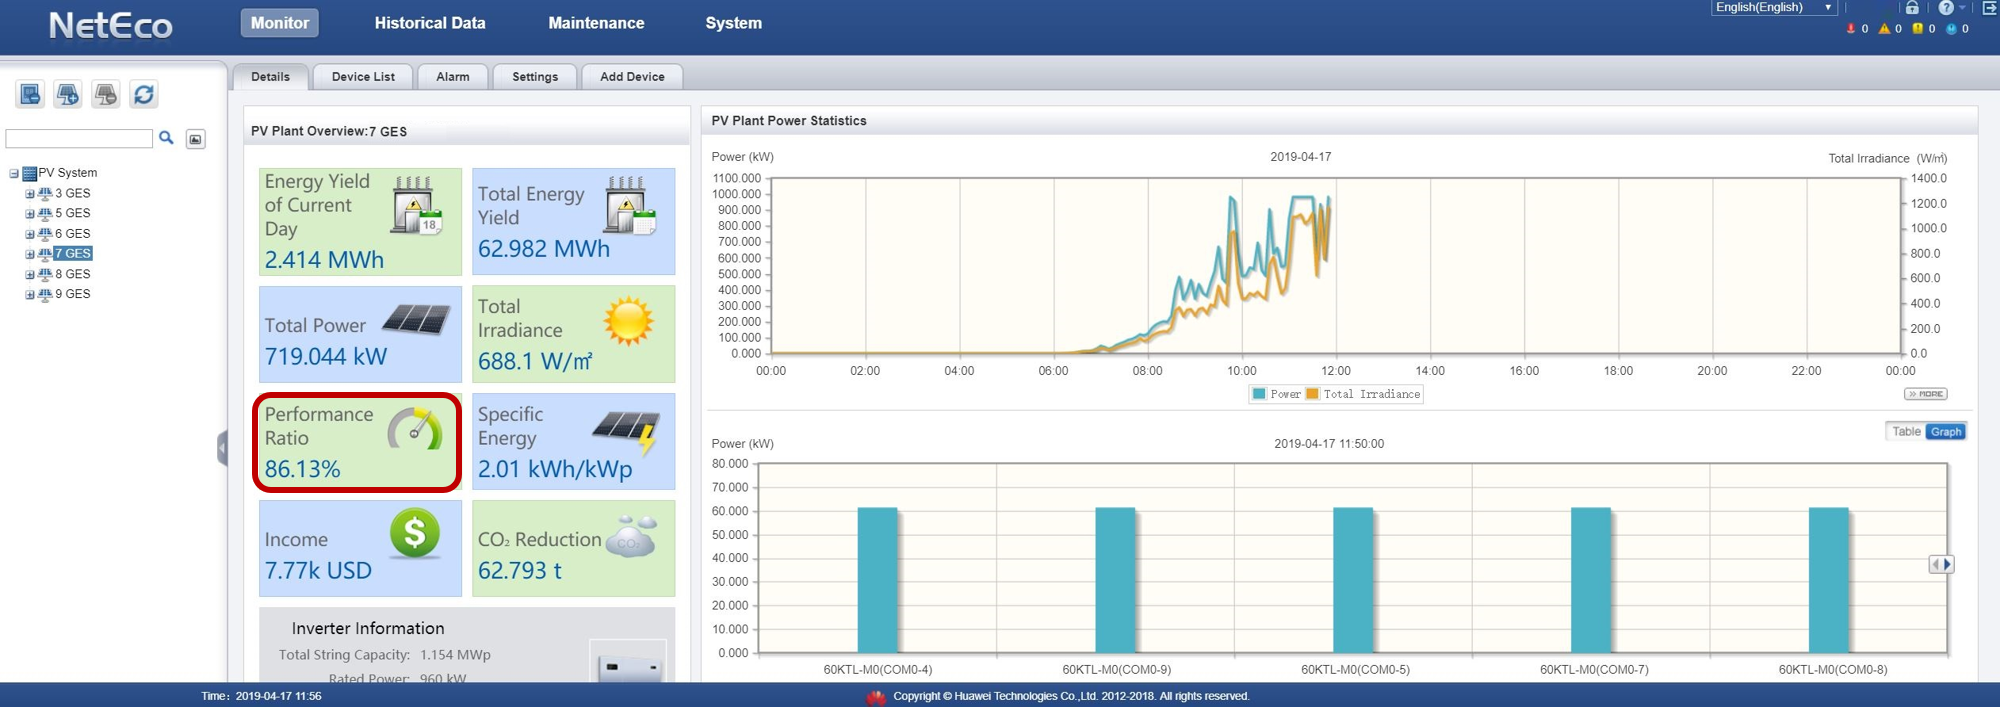This screenshot has width=2000, height=707.
Task: Select 5 GES in the tree
Action: pos(72,214)
